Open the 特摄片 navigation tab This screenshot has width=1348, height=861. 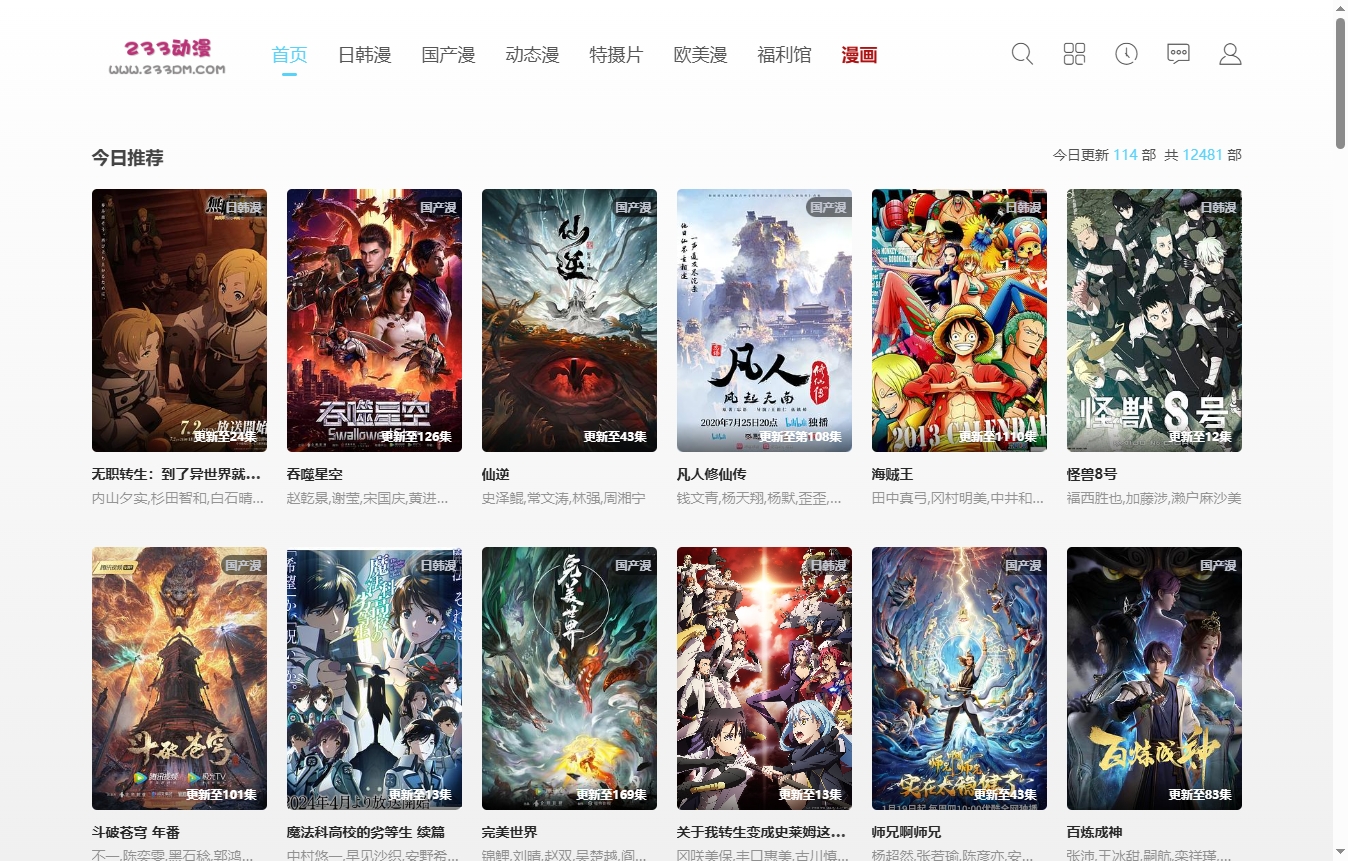click(616, 55)
